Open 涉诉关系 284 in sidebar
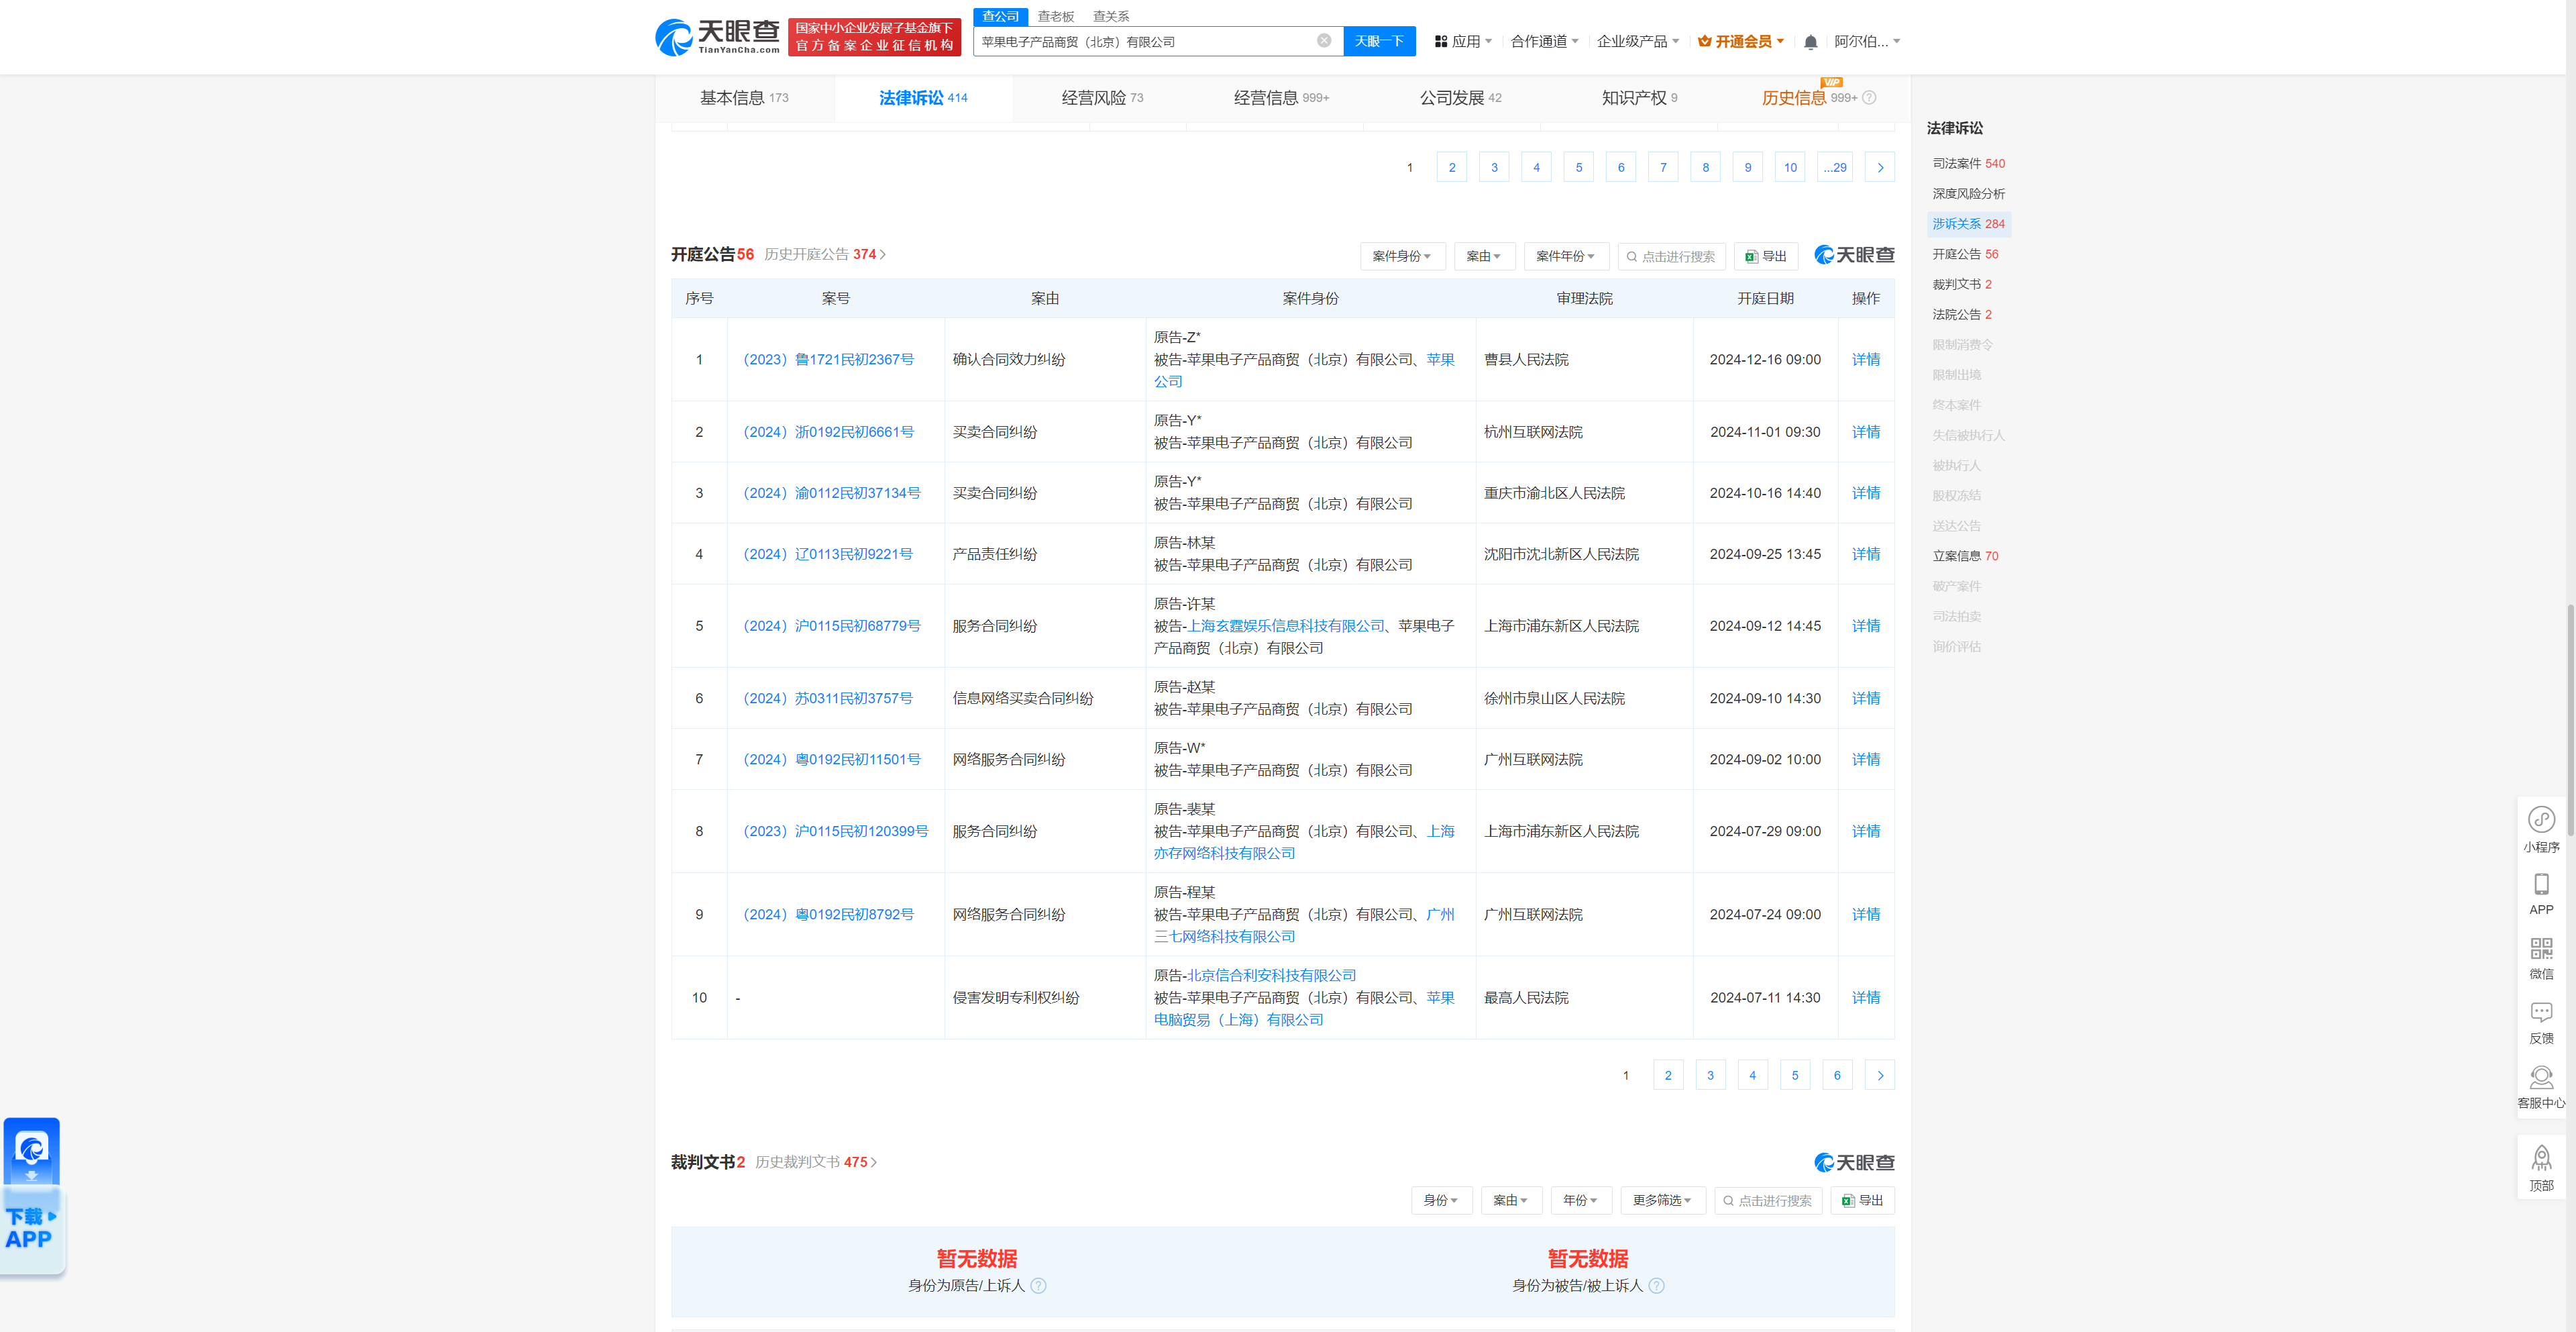Image resolution: width=2576 pixels, height=1332 pixels. pos(1968,224)
